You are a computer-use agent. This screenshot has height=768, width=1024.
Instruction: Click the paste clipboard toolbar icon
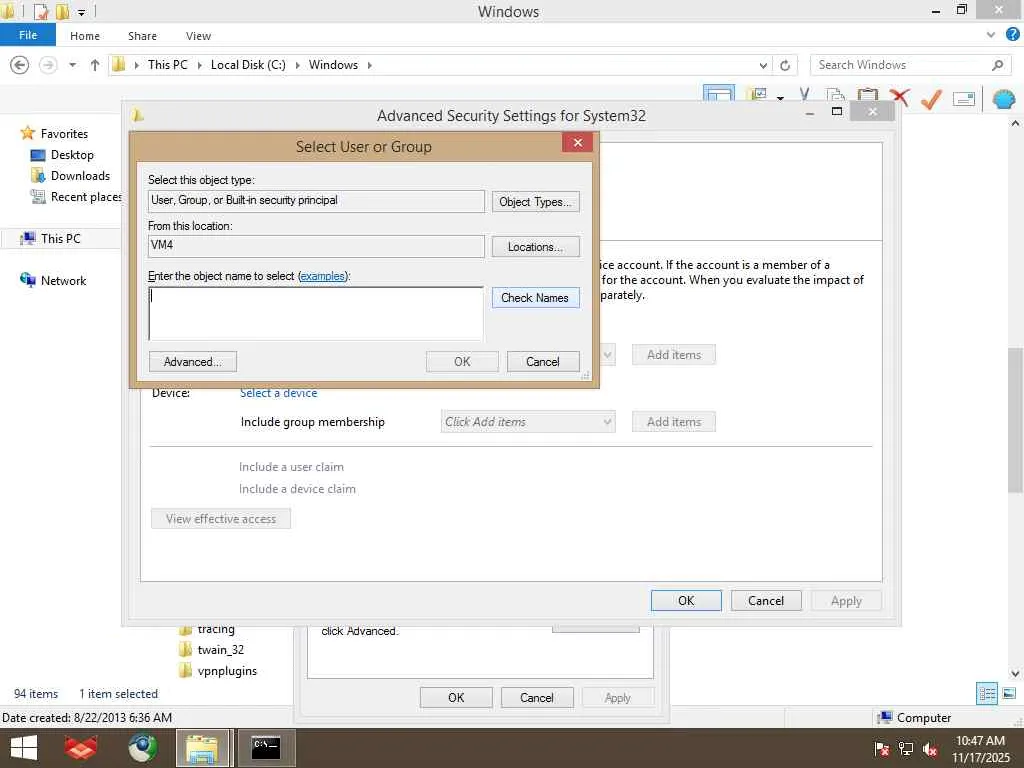click(867, 93)
